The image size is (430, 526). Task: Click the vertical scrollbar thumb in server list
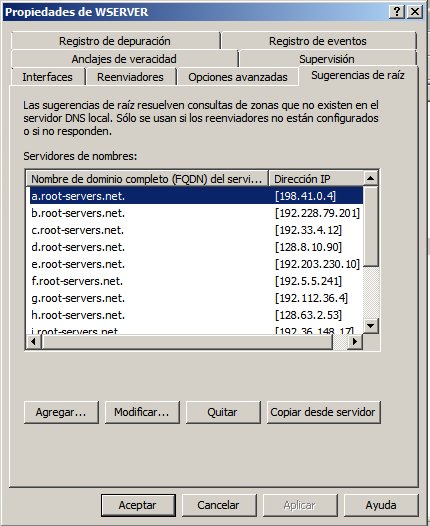(371, 226)
